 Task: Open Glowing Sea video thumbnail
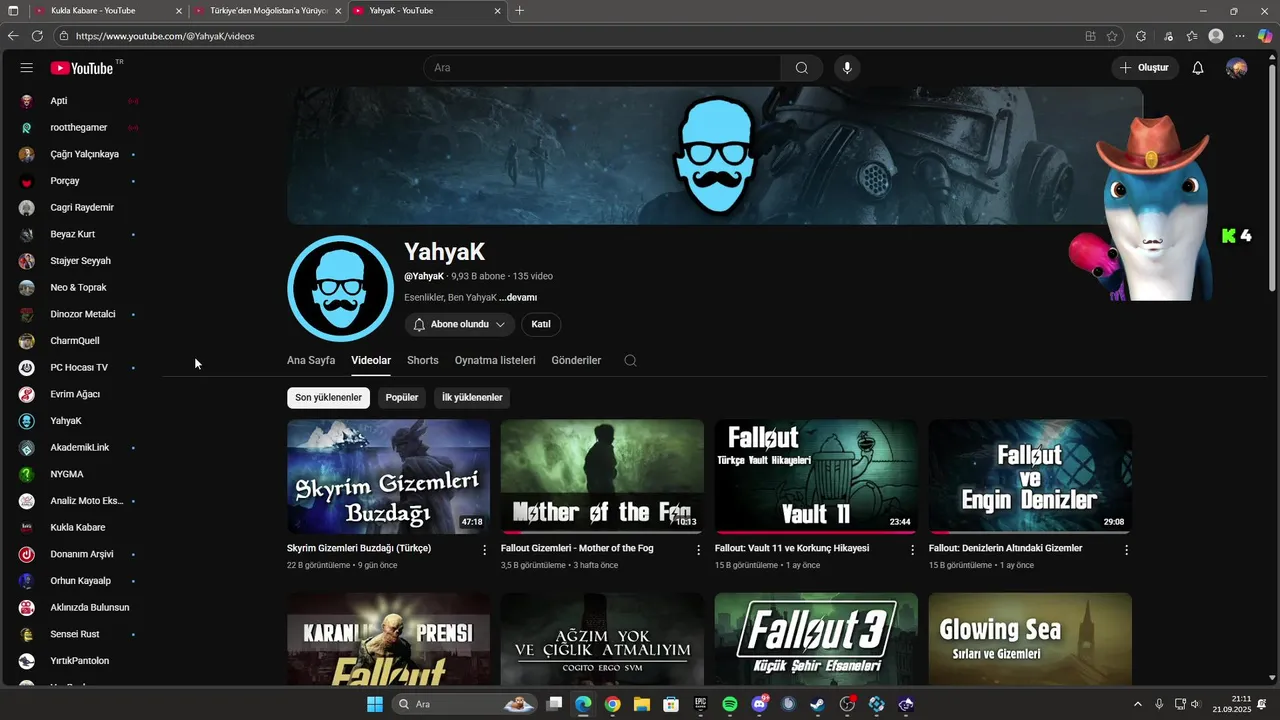(x=1030, y=640)
